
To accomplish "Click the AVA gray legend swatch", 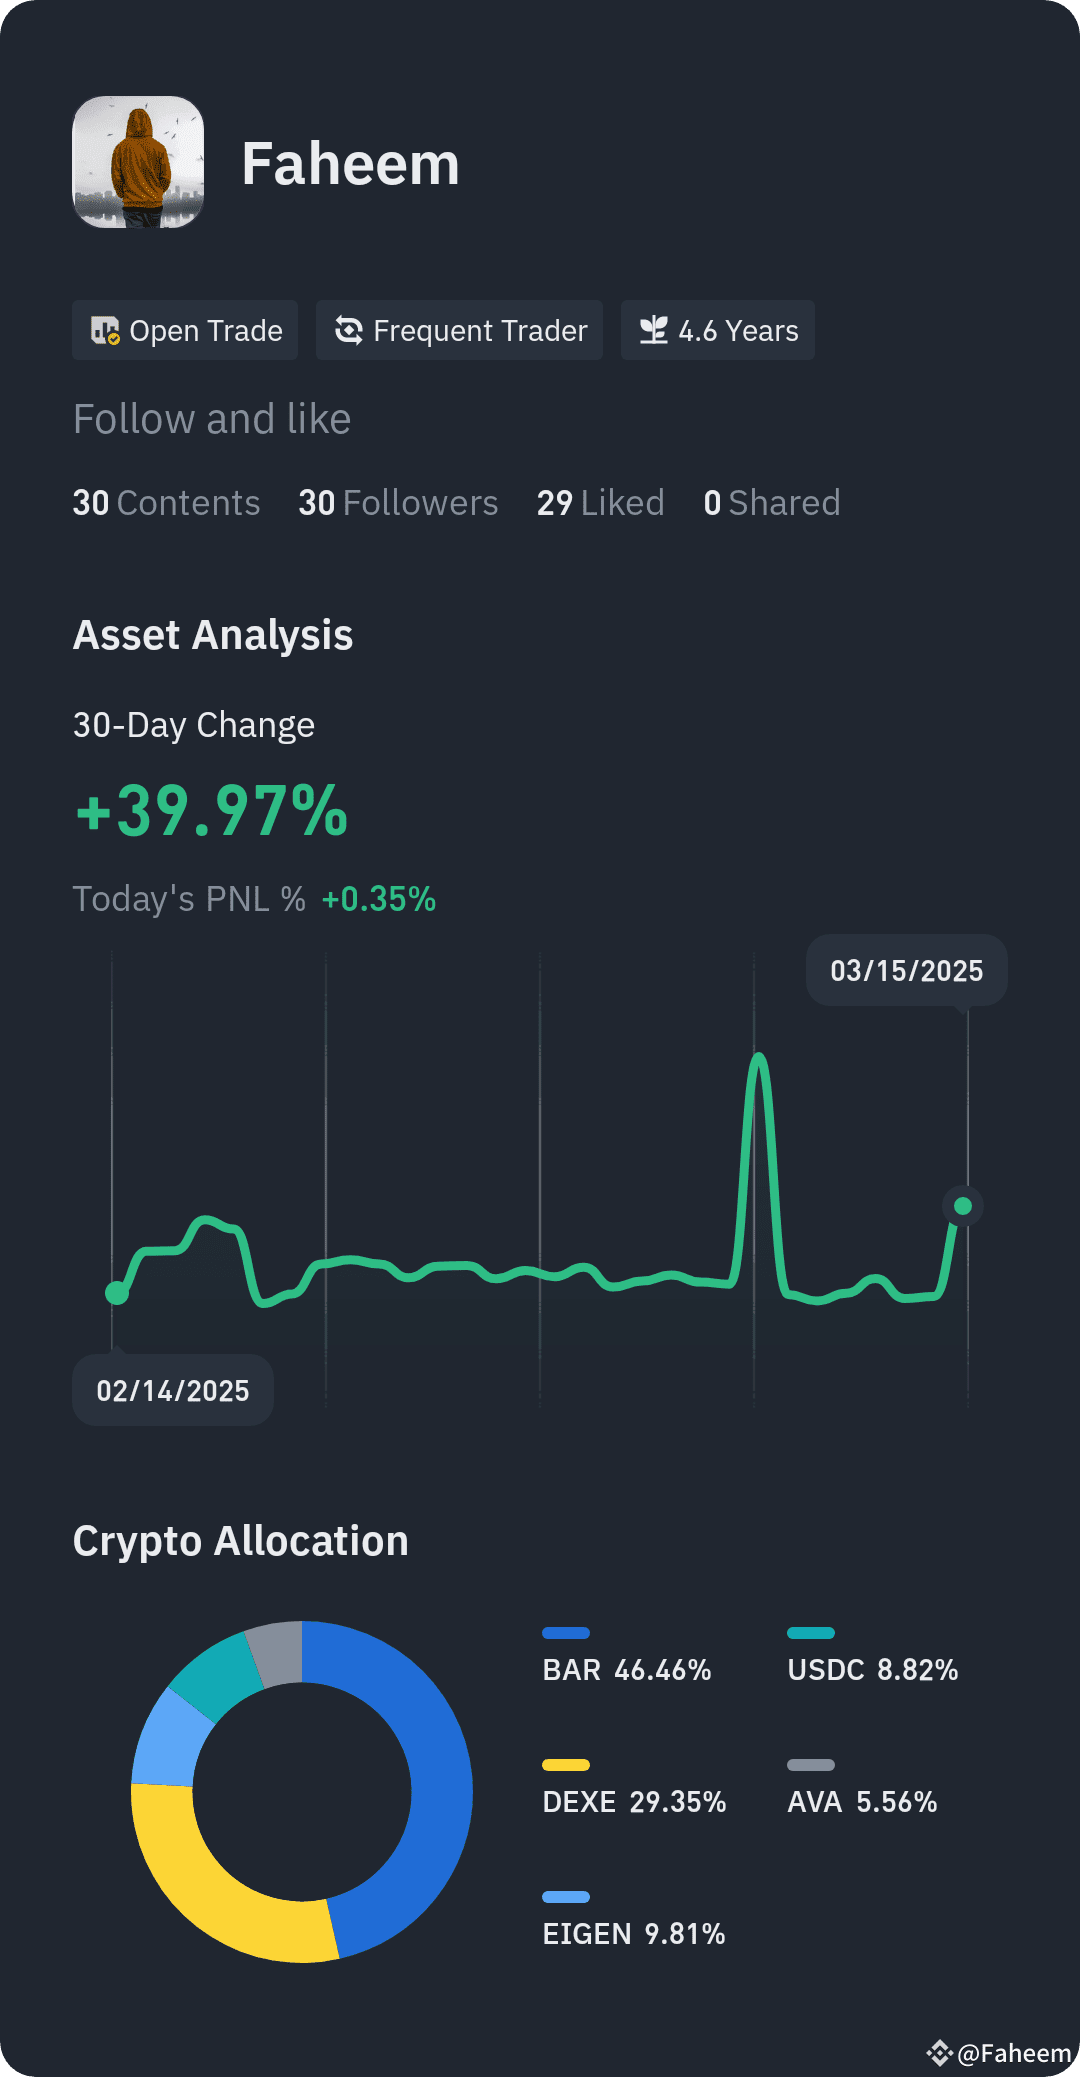I will [x=811, y=1765].
